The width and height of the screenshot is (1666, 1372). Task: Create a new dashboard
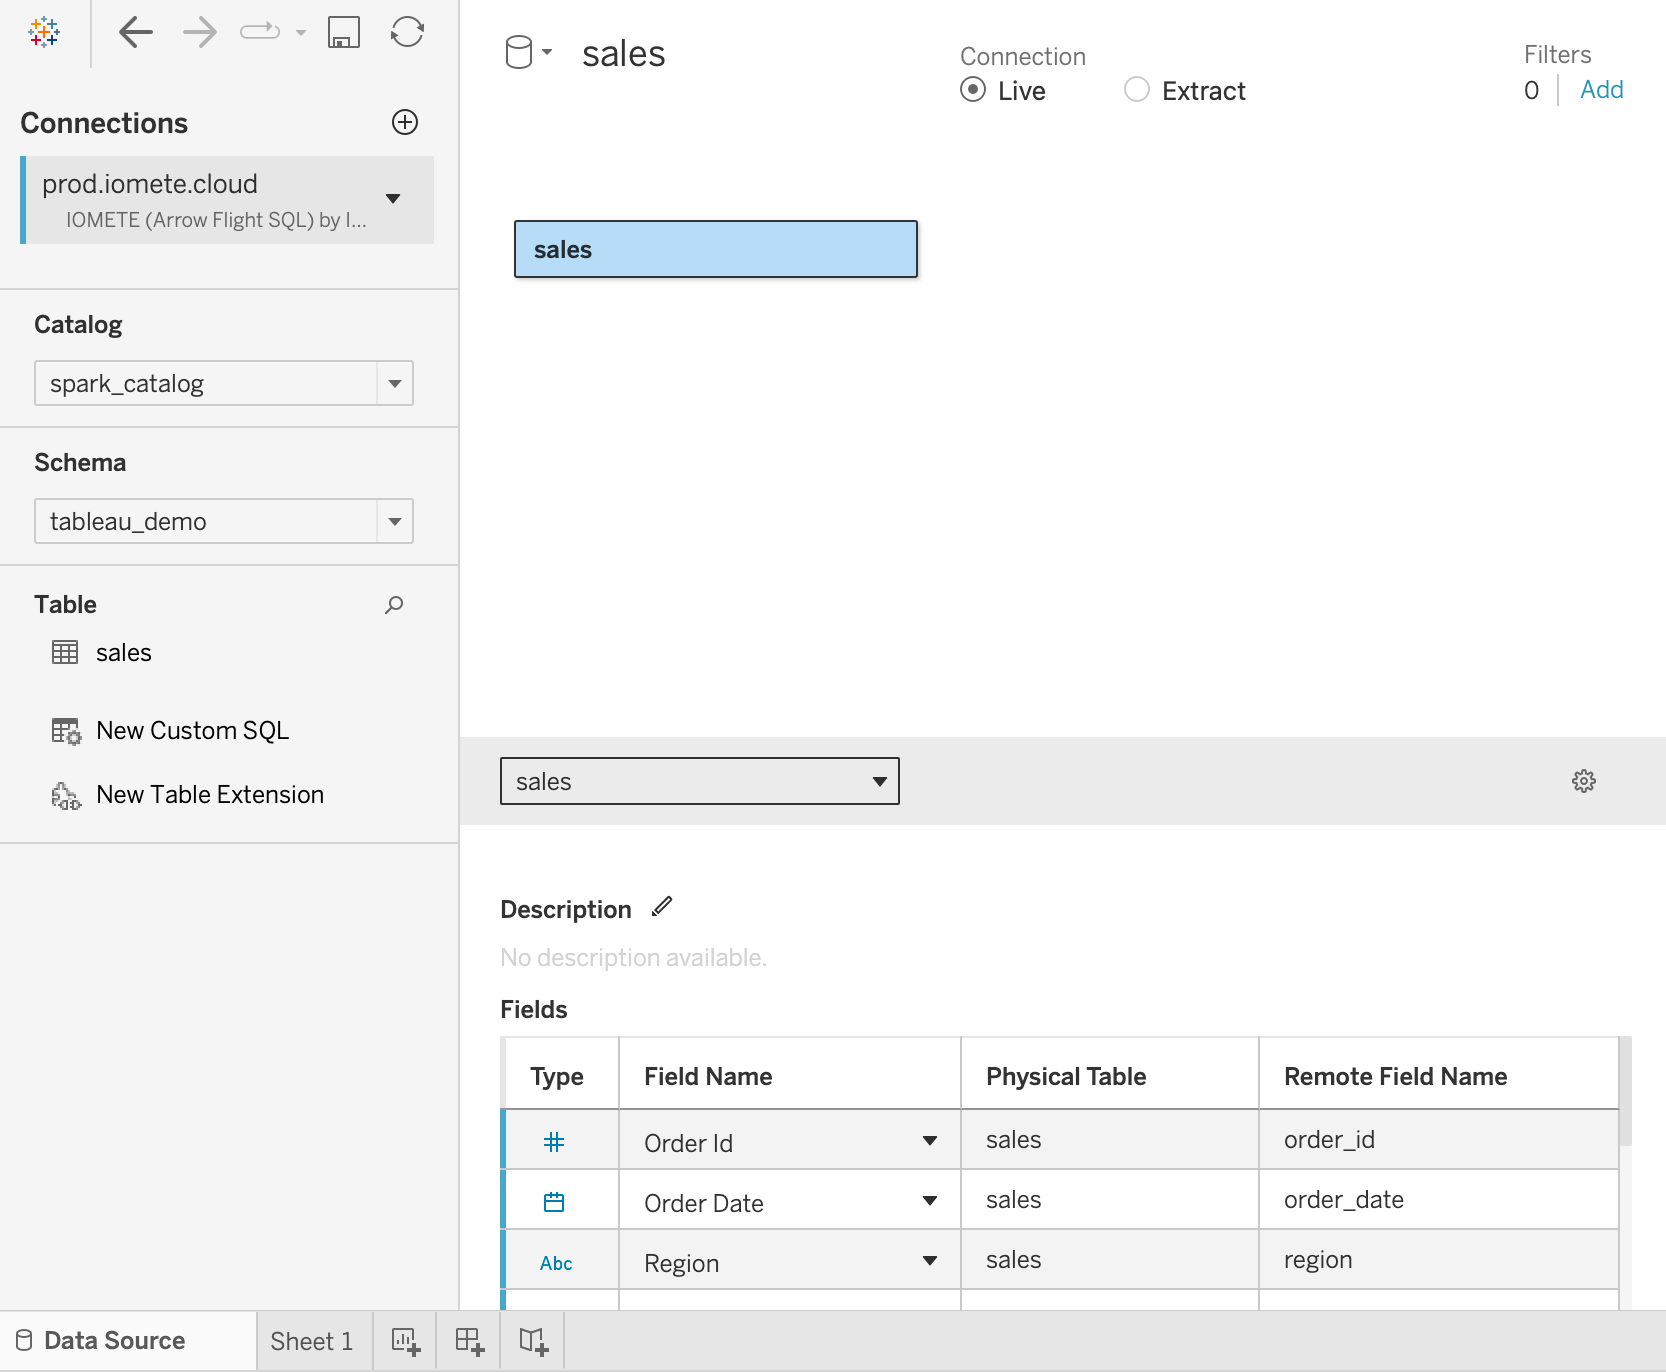tap(469, 1341)
